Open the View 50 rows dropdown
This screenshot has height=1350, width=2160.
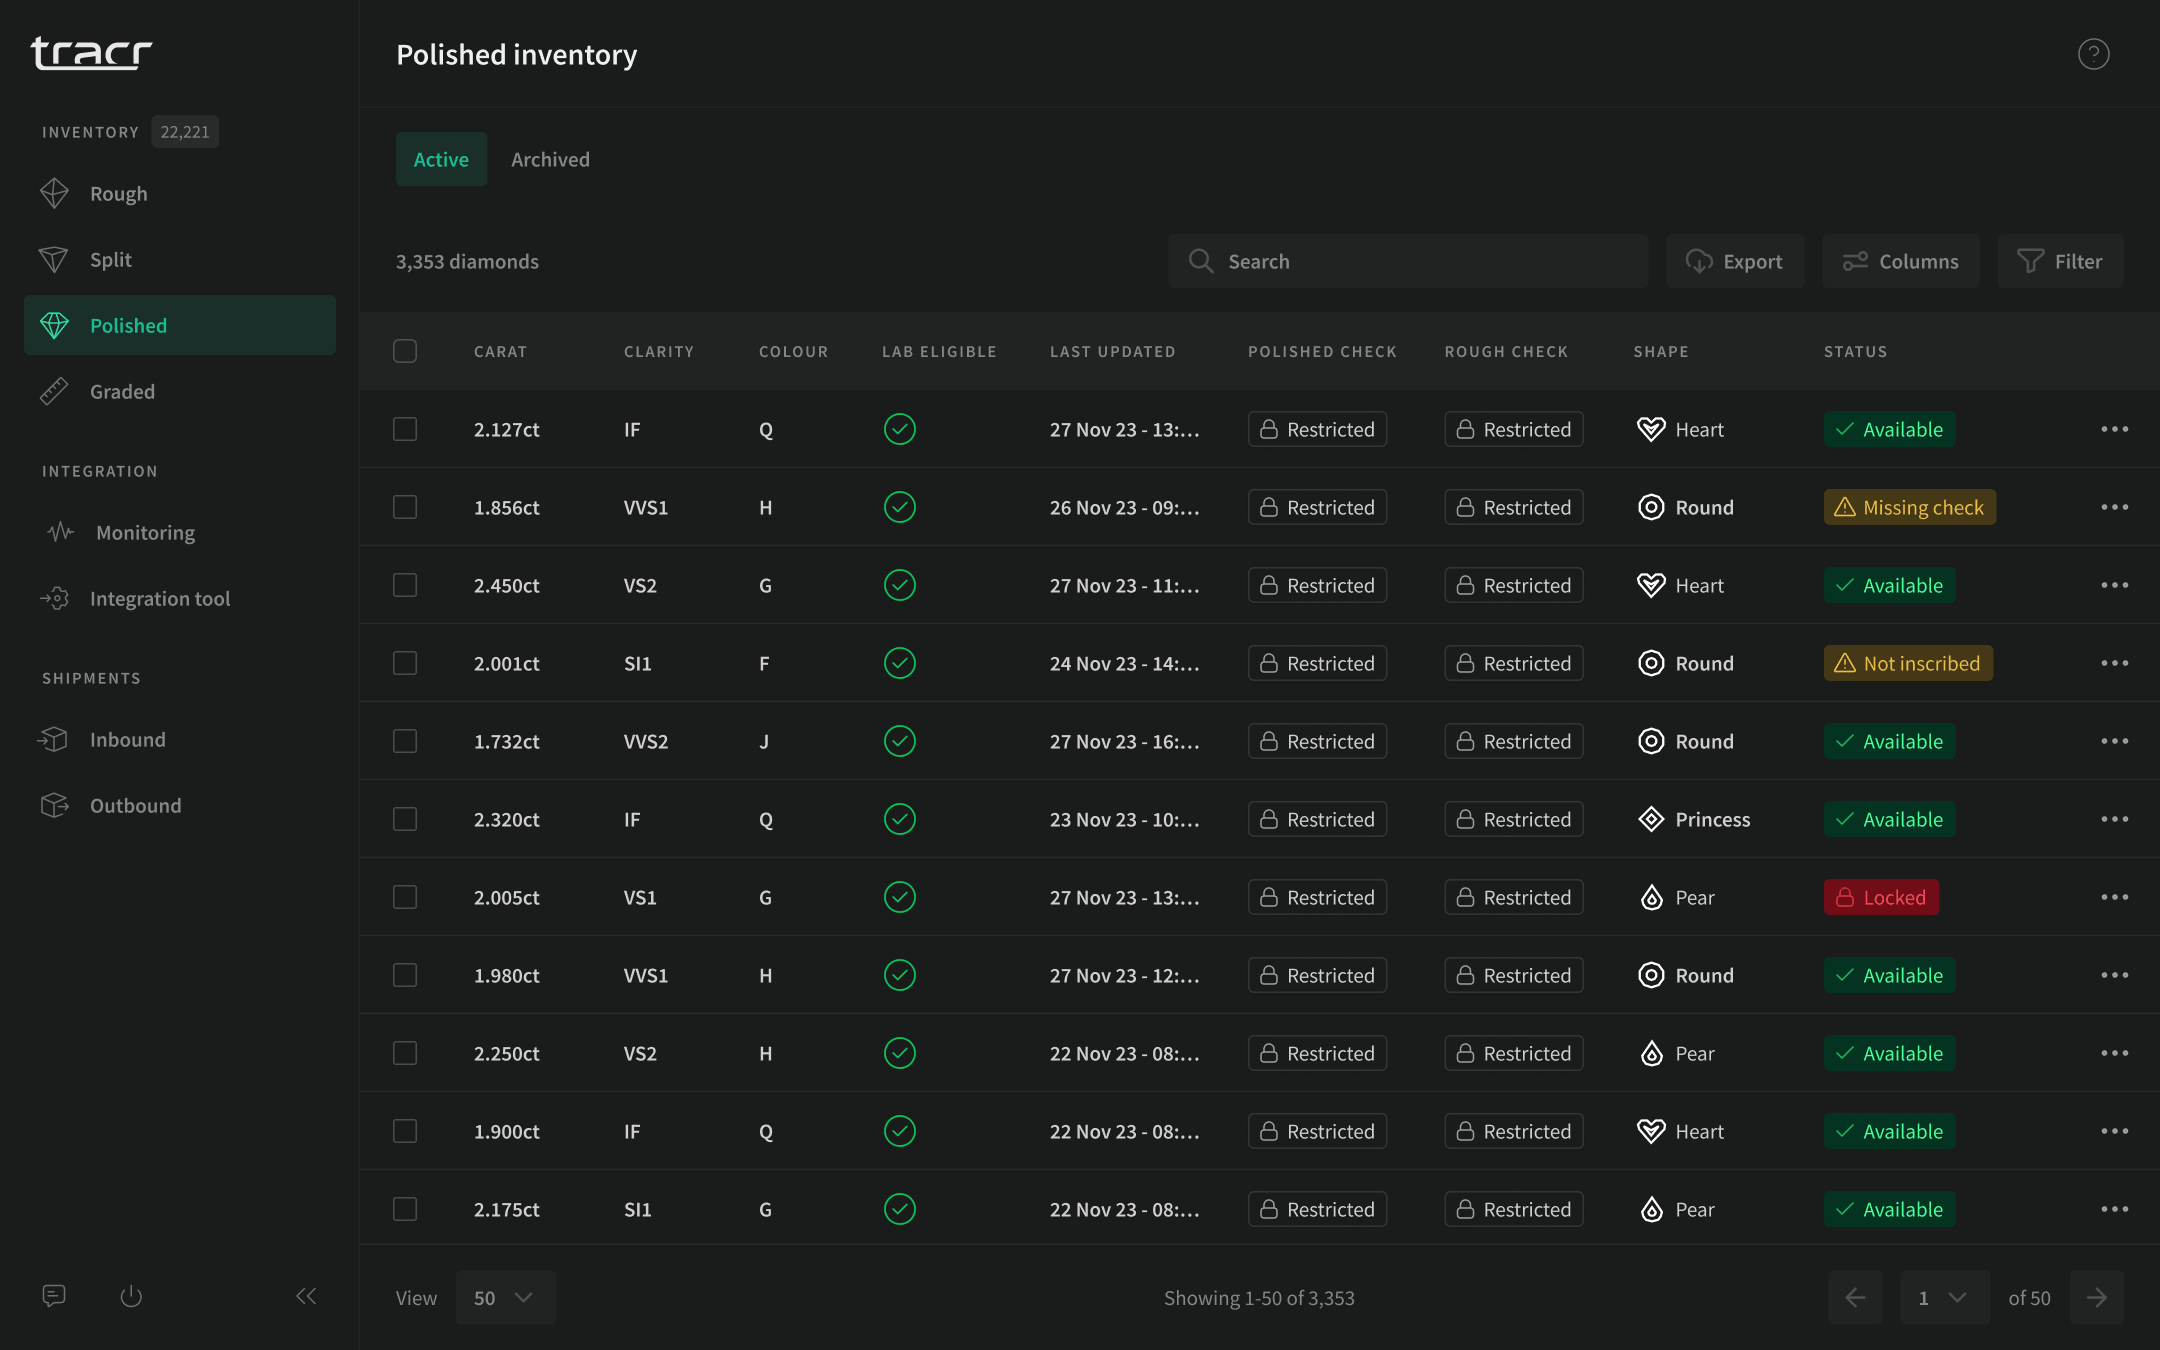(x=505, y=1297)
